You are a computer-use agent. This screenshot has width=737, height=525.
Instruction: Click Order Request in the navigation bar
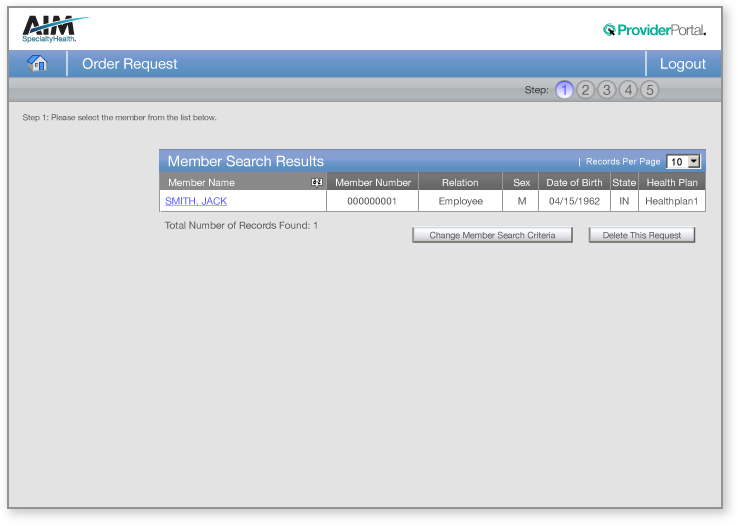pyautogui.click(x=130, y=64)
